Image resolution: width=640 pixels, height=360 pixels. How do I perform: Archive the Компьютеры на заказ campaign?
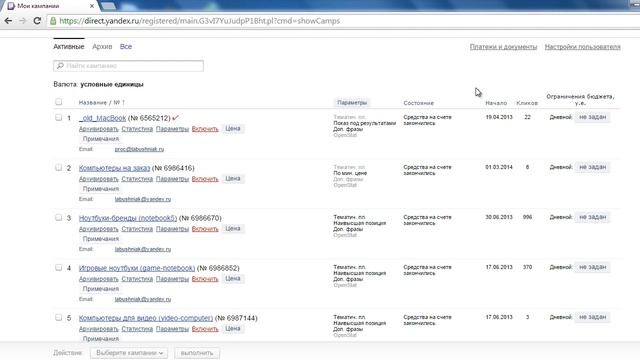[98, 179]
